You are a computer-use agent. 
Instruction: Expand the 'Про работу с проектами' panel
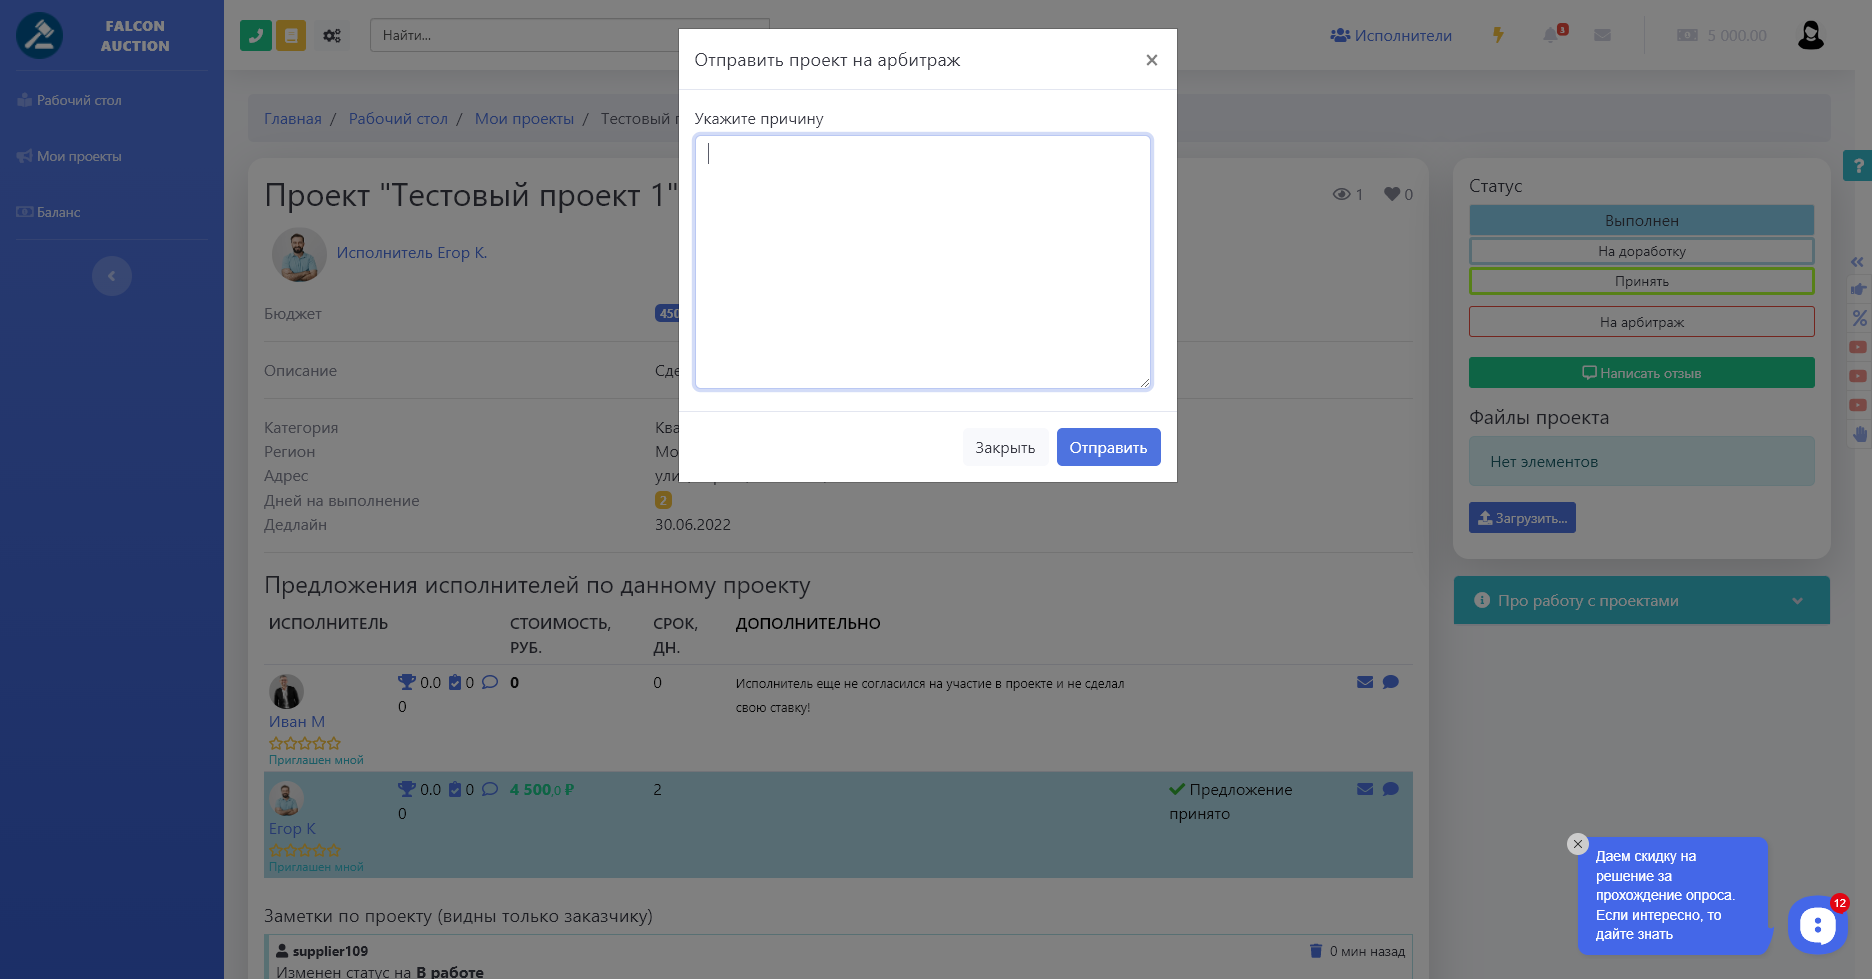click(x=1641, y=601)
